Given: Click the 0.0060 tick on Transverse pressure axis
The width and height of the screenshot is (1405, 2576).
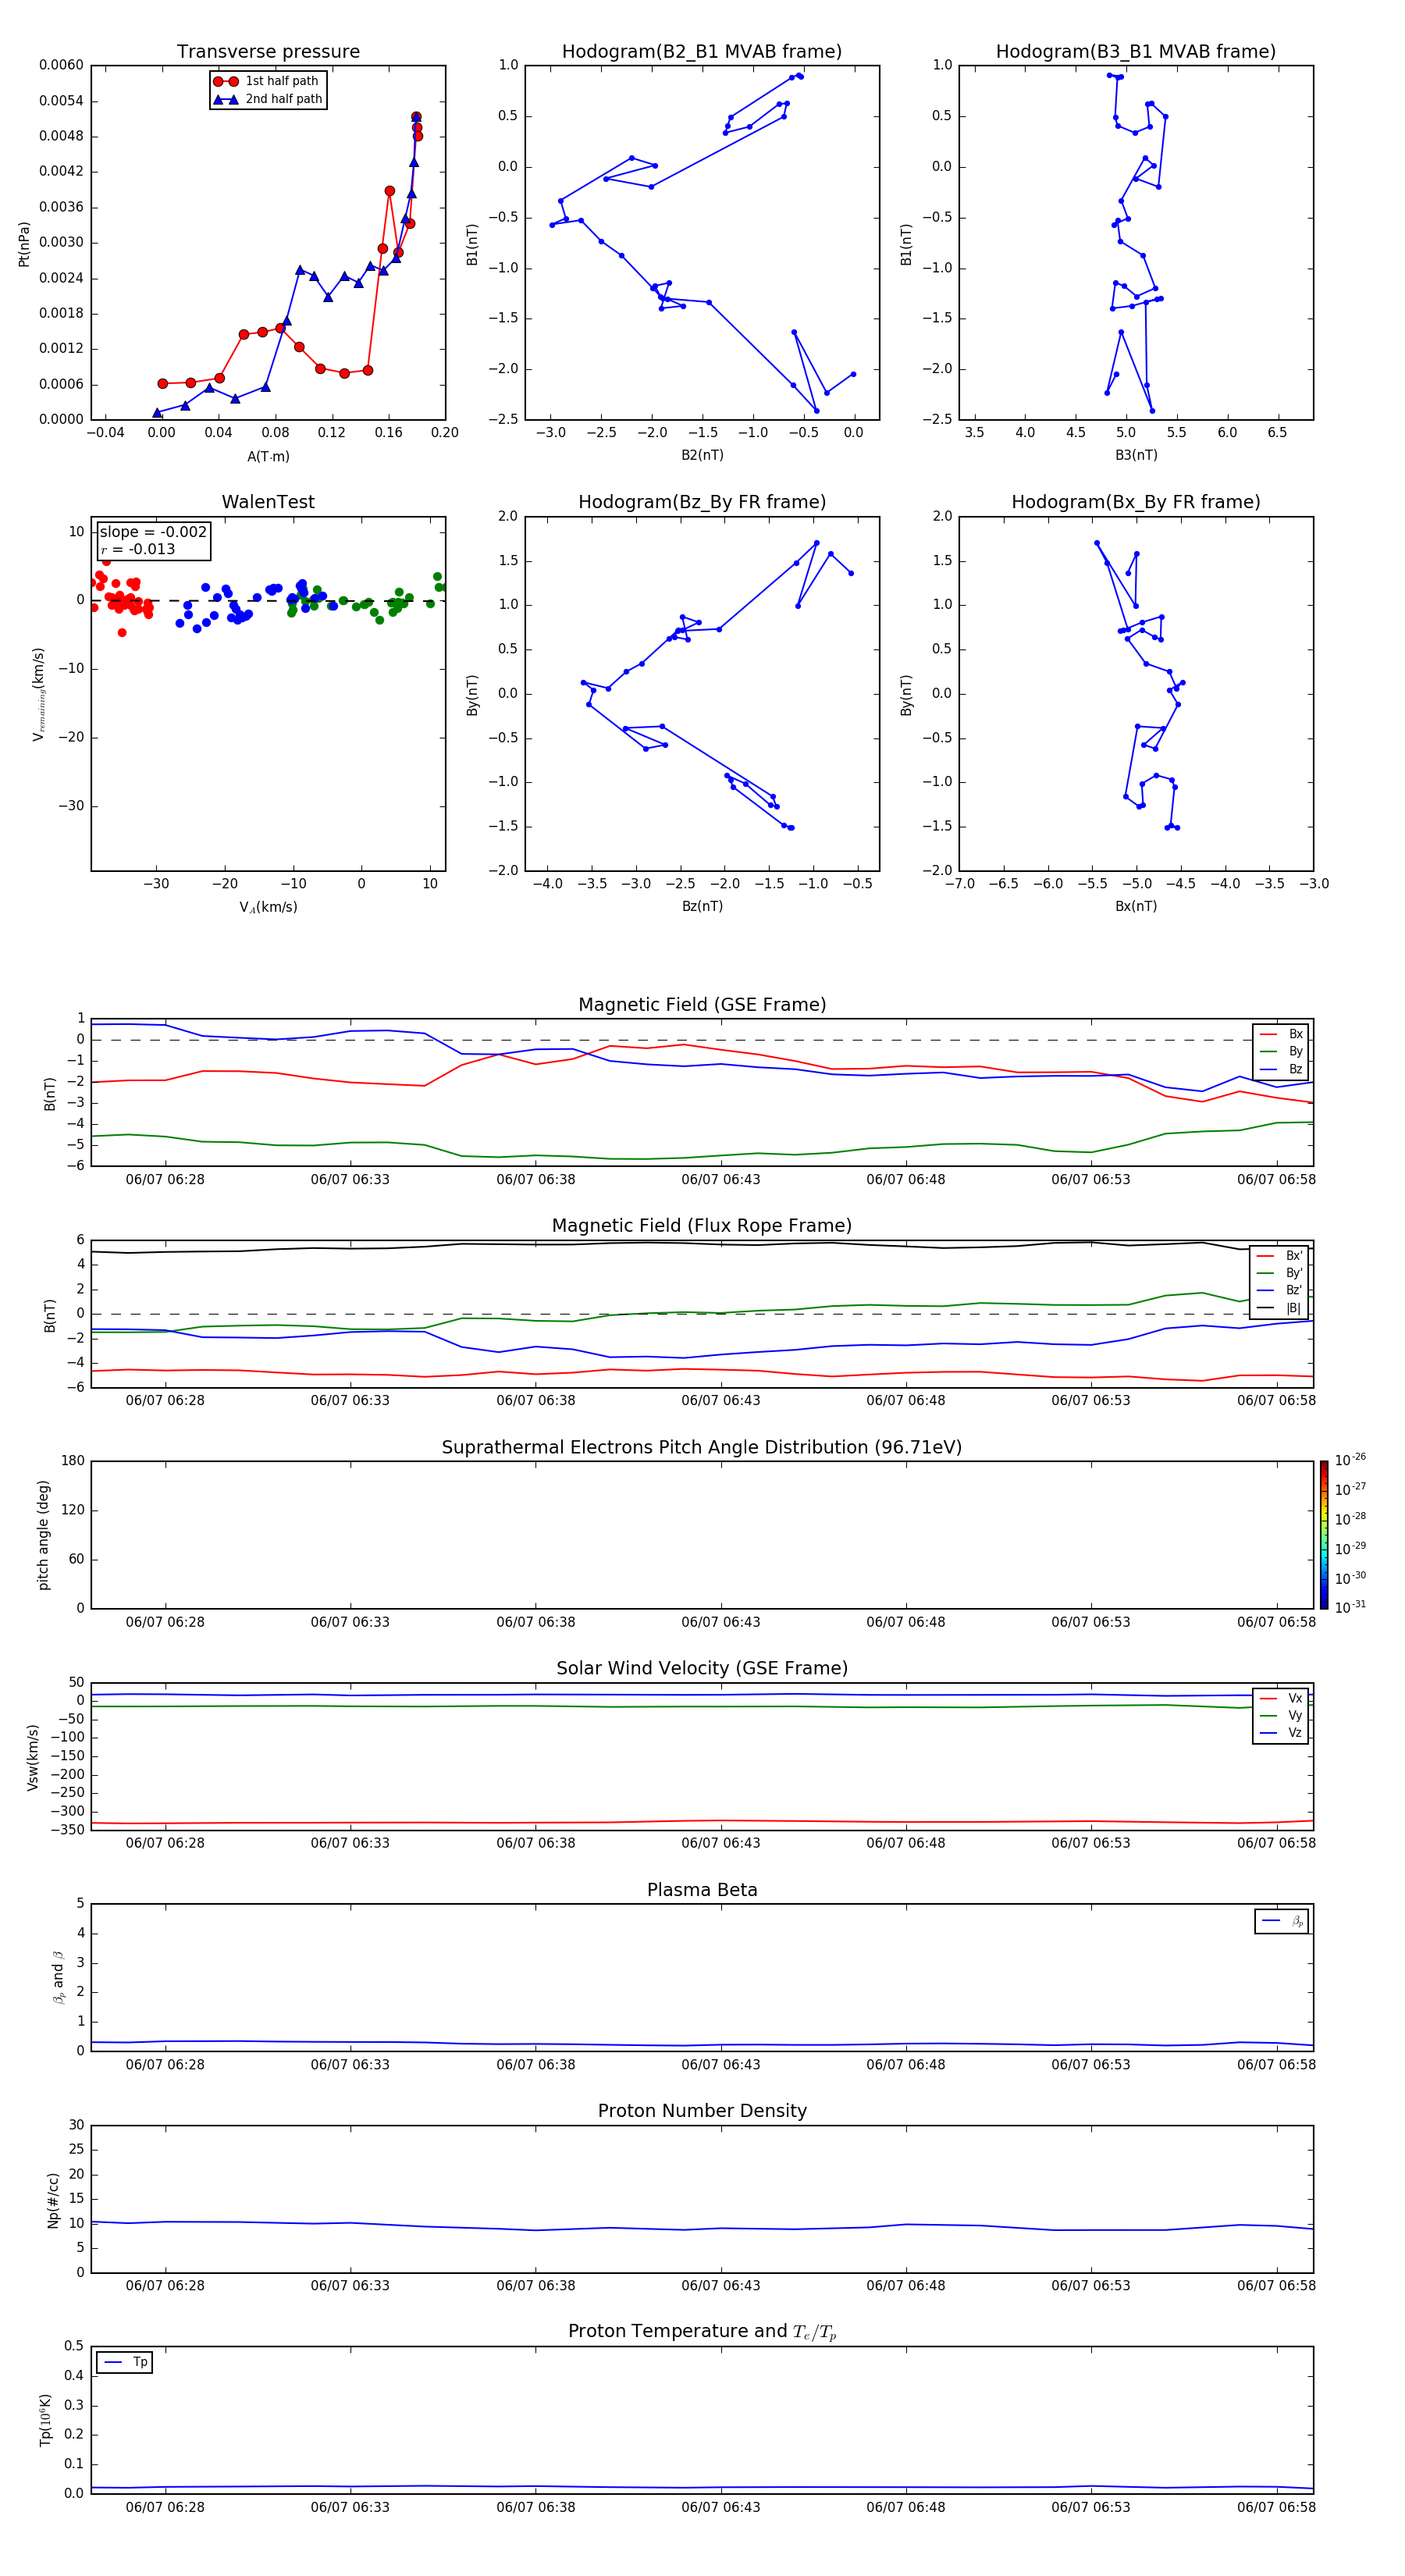Looking at the screenshot, I should (61, 65).
